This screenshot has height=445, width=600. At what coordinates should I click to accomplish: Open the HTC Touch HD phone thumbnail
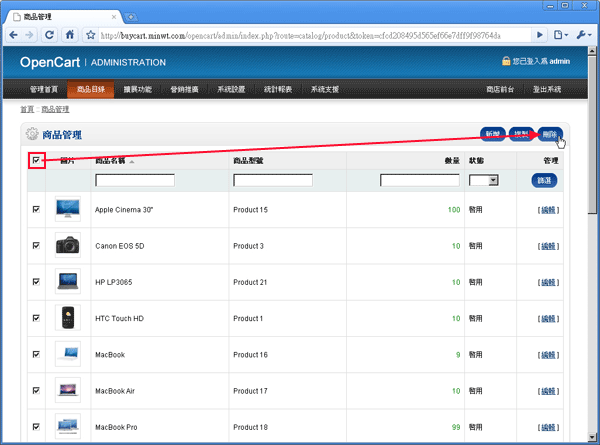68,318
